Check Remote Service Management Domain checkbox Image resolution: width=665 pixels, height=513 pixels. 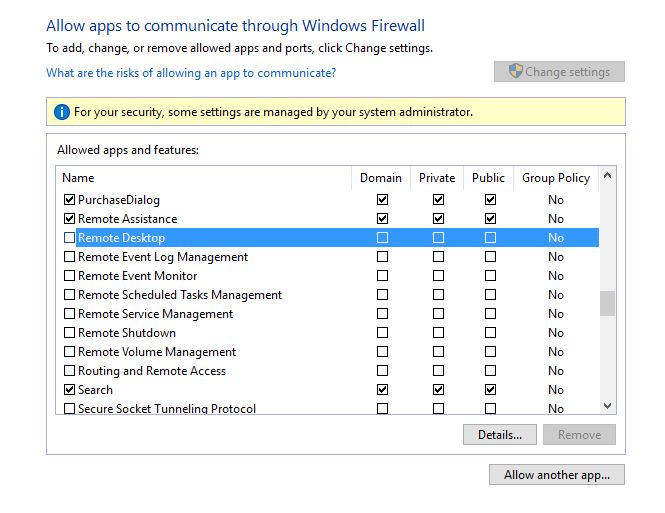click(x=382, y=313)
